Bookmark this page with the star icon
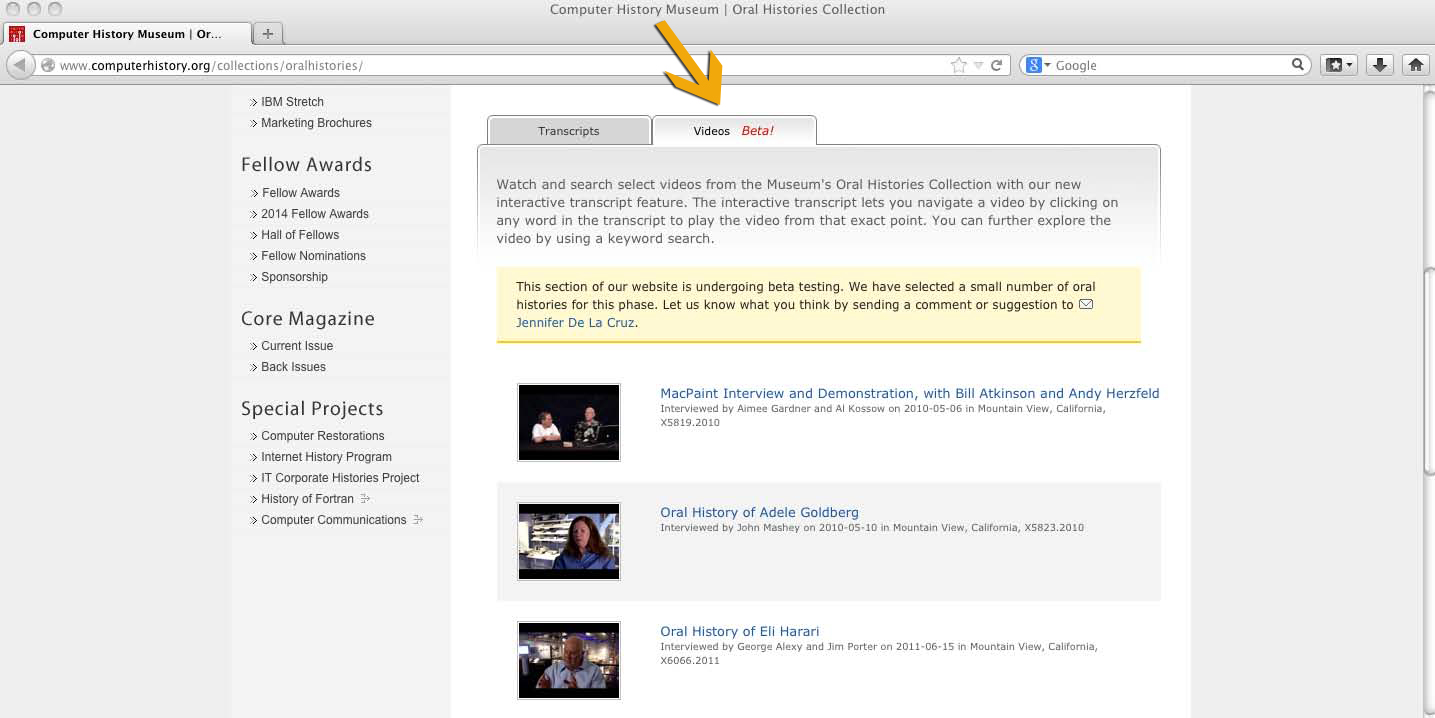Viewport: 1435px width, 718px height. tap(958, 65)
